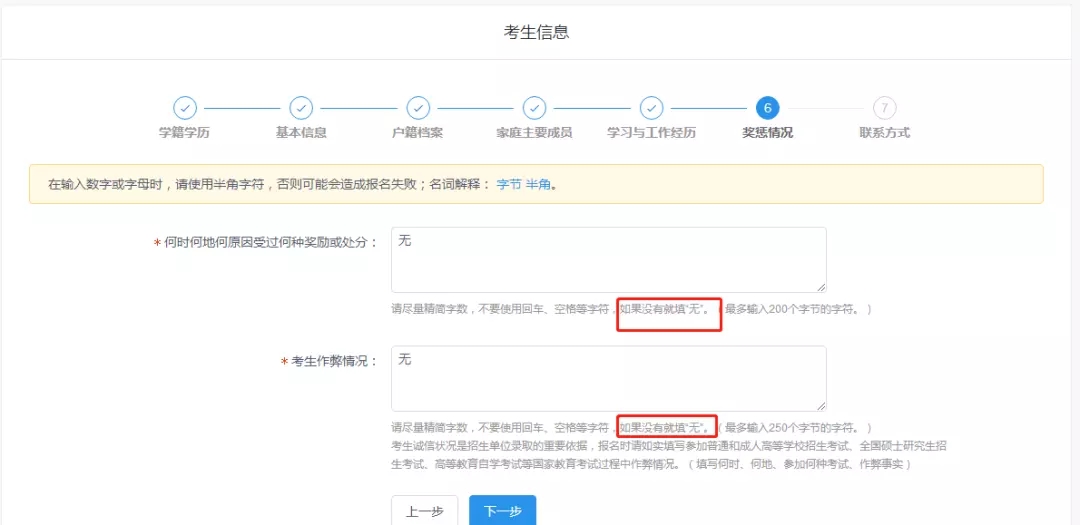Select the 奖惩情况 step label
This screenshot has height=525, width=1080.
[x=768, y=133]
